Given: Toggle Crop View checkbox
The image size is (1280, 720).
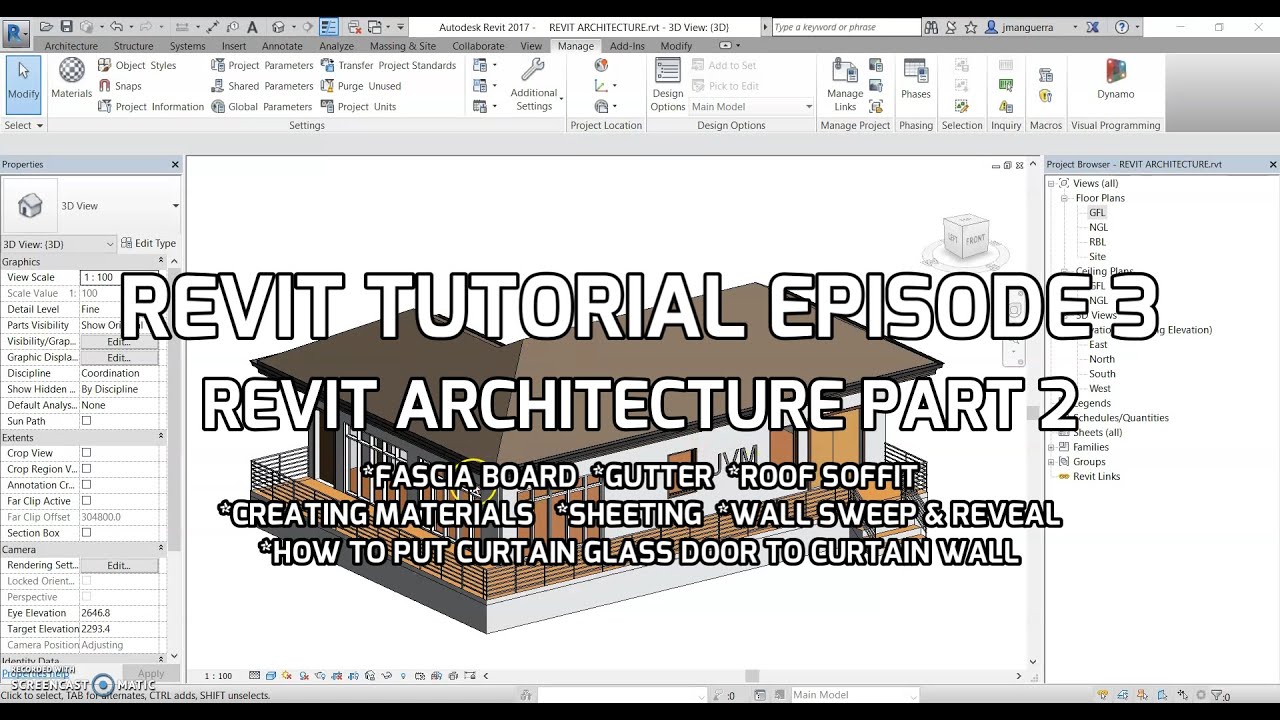Looking at the screenshot, I should tap(86, 453).
